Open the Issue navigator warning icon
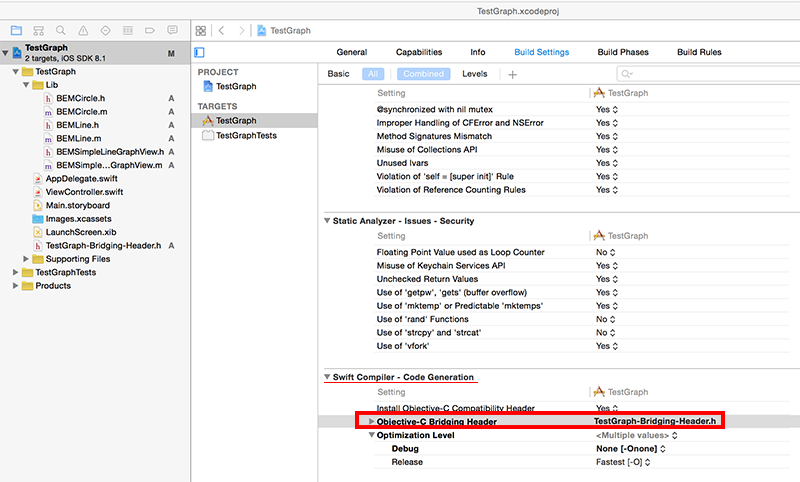This screenshot has width=800, height=482. pos(83,31)
